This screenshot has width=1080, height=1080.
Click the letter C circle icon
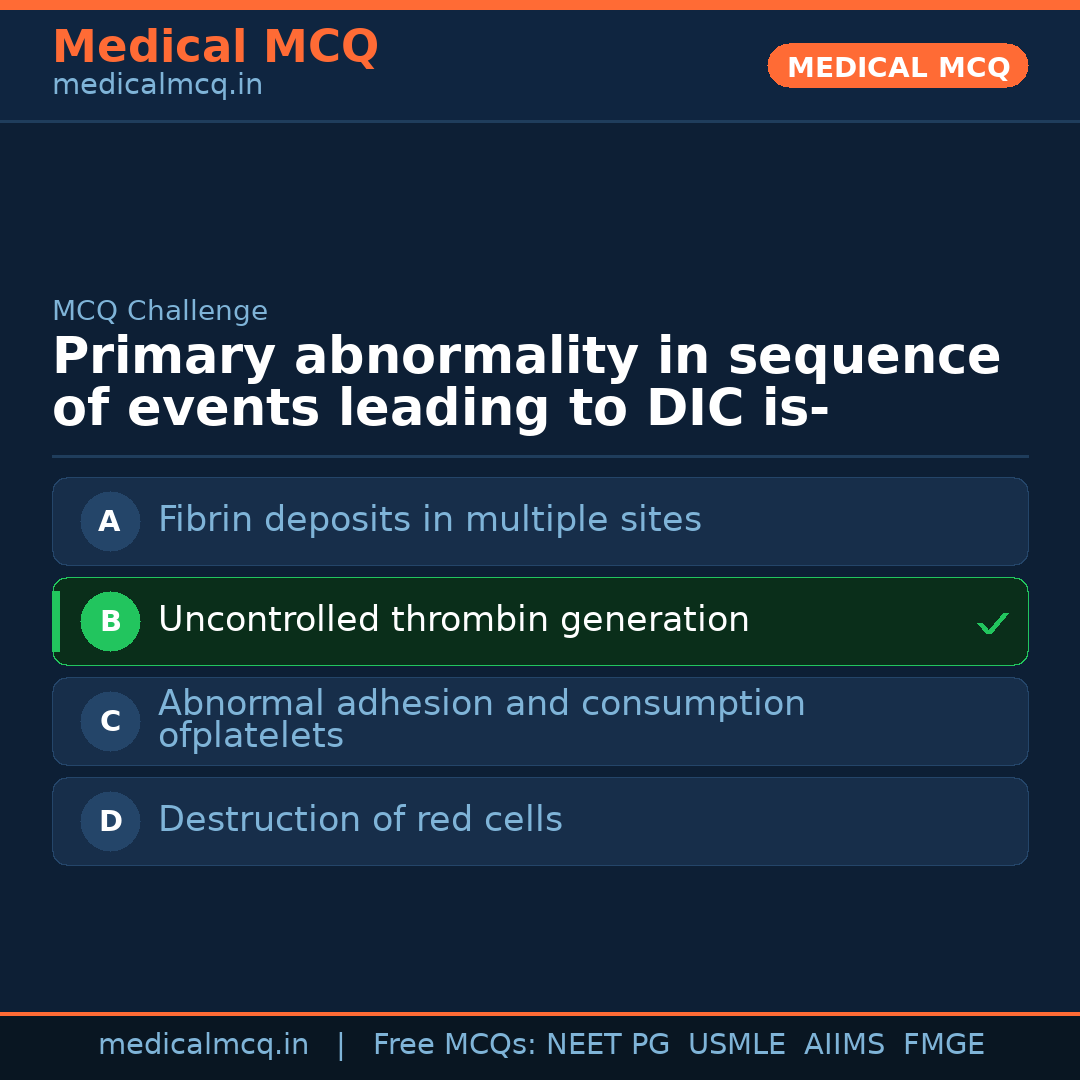click(x=110, y=721)
